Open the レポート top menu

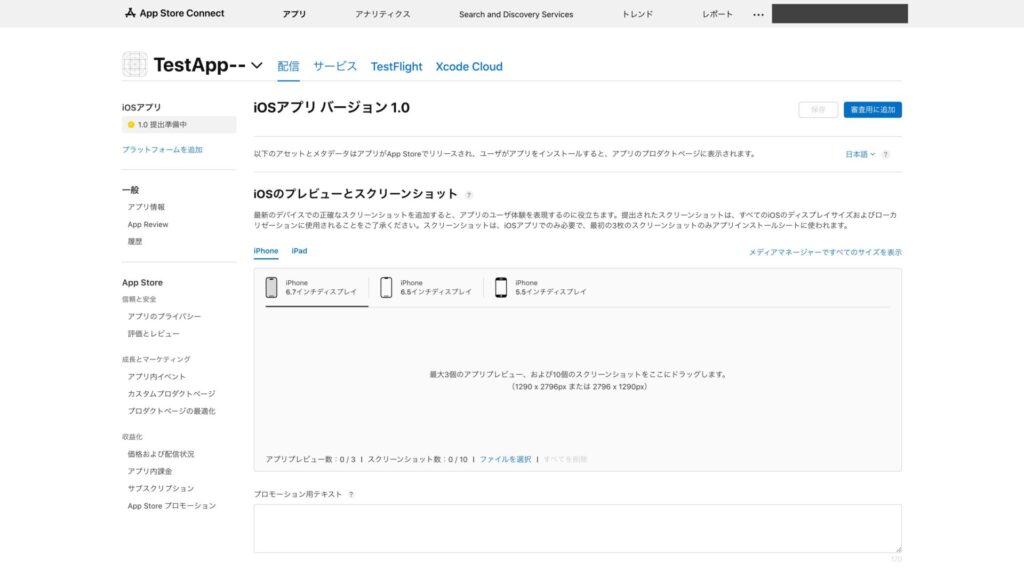tap(717, 14)
